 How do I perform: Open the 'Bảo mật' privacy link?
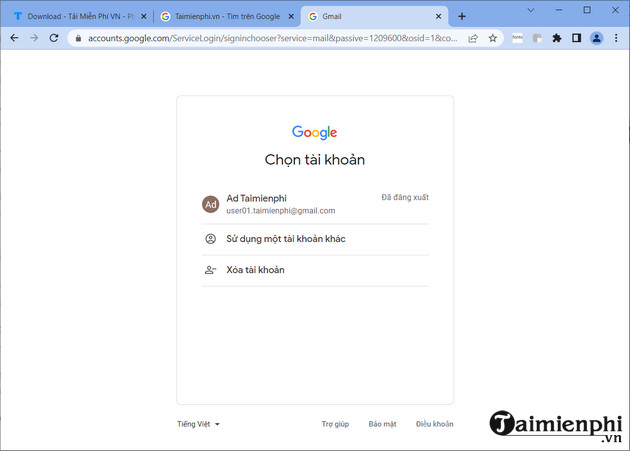click(382, 424)
